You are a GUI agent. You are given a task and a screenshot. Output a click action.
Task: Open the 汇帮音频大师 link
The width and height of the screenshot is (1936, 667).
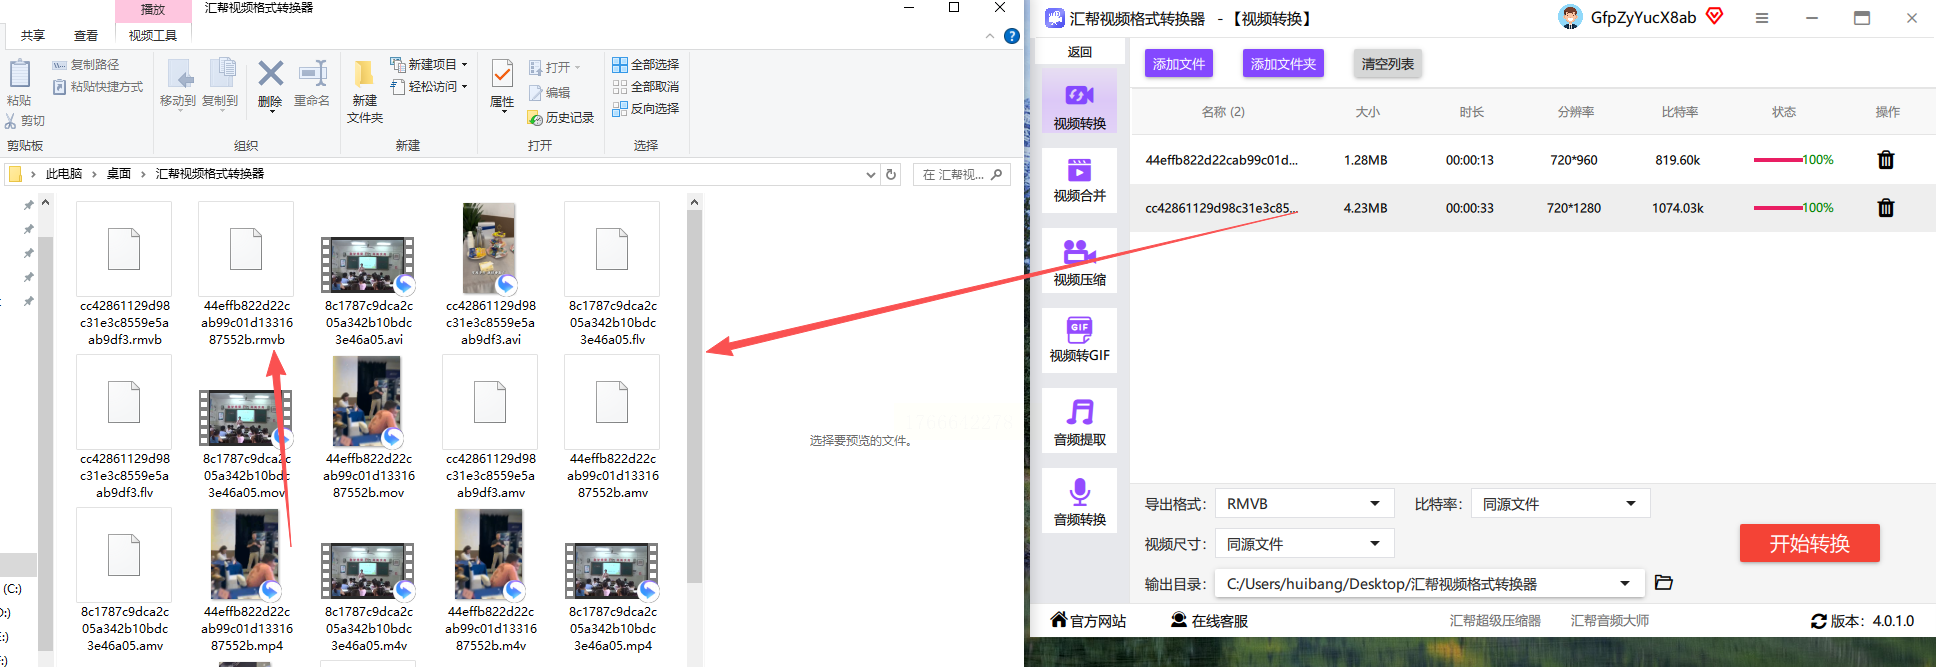click(1610, 621)
